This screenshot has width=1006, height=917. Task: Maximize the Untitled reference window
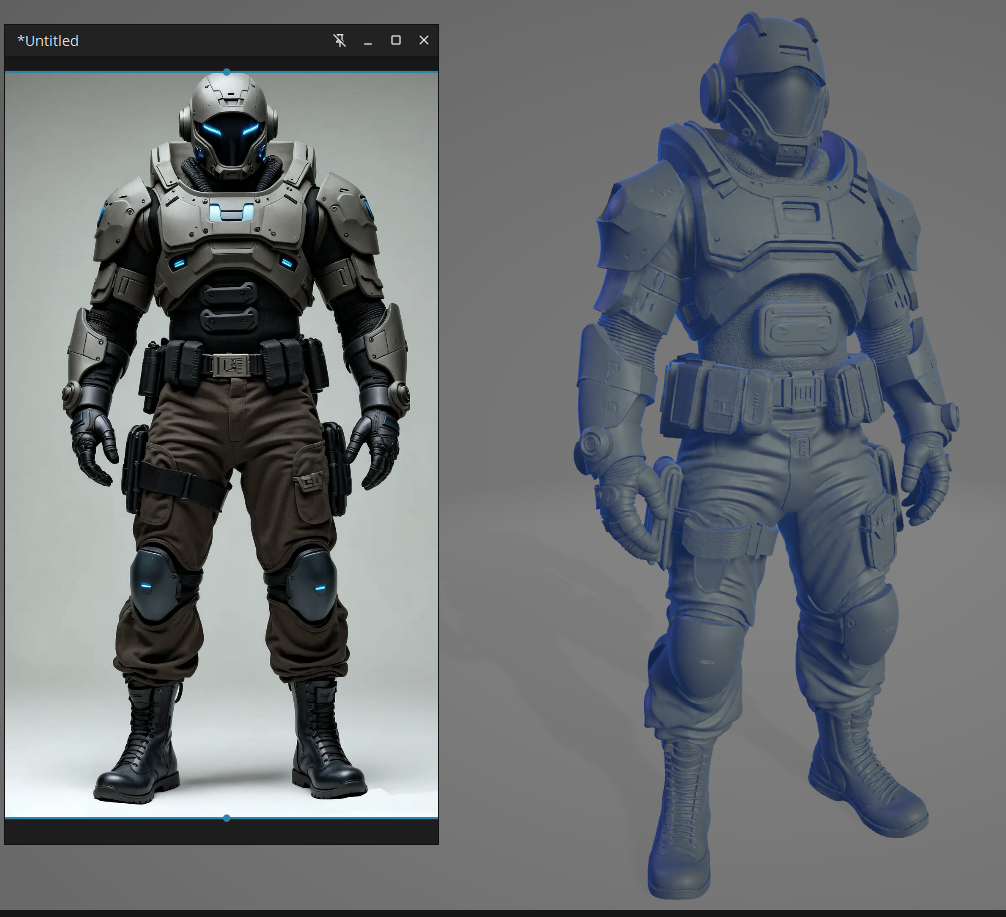click(x=396, y=40)
